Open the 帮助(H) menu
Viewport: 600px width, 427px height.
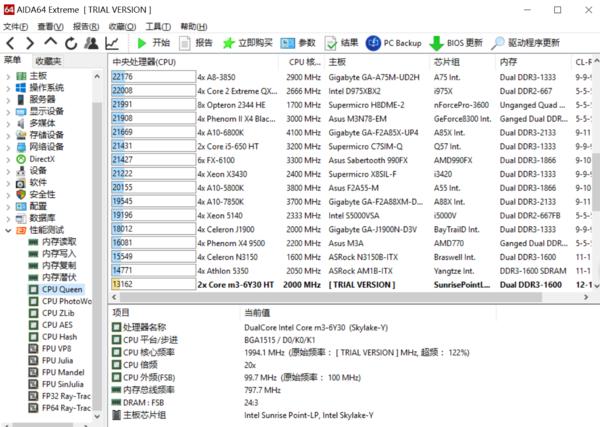194,26
